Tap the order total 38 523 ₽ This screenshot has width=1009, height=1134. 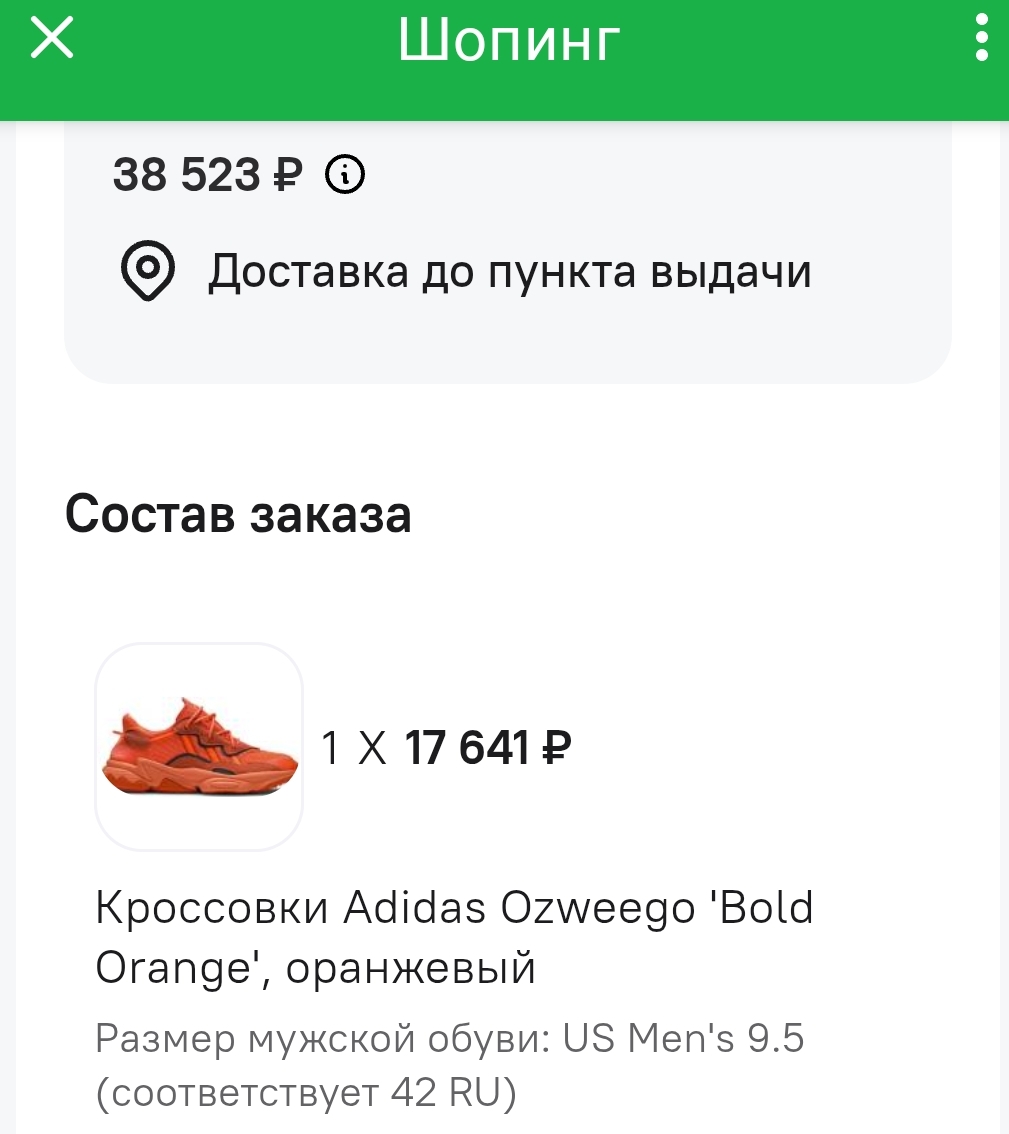click(207, 176)
